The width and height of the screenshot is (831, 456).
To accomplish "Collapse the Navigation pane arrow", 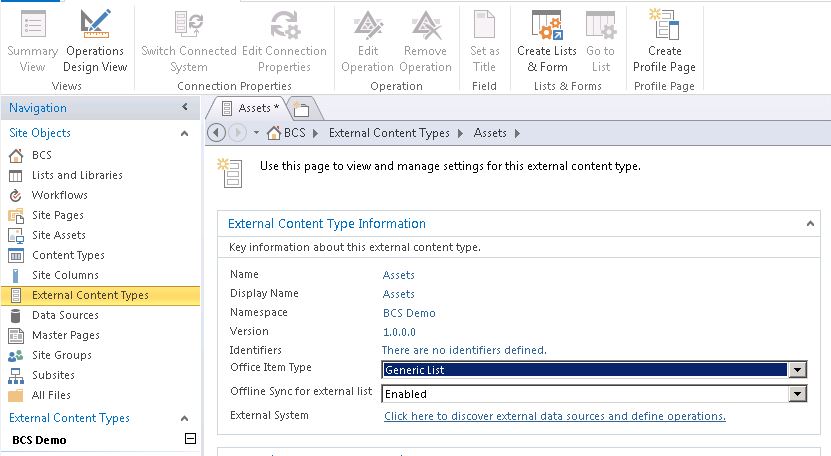I will coord(184,107).
